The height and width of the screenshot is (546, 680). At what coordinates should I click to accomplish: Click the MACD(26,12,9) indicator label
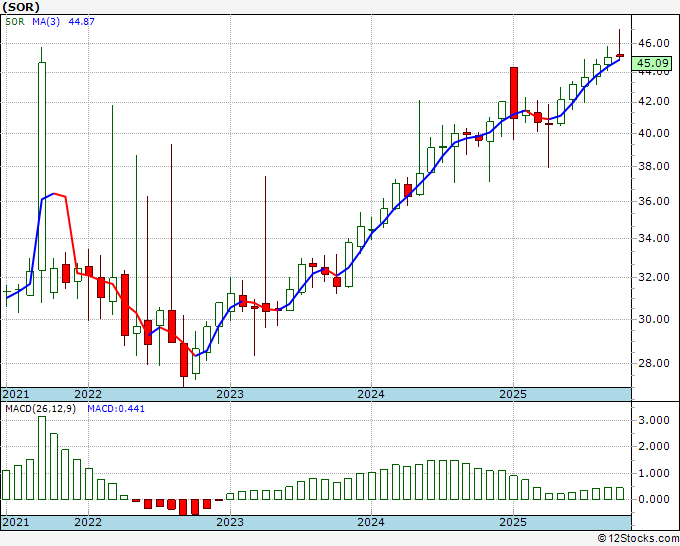40,409
